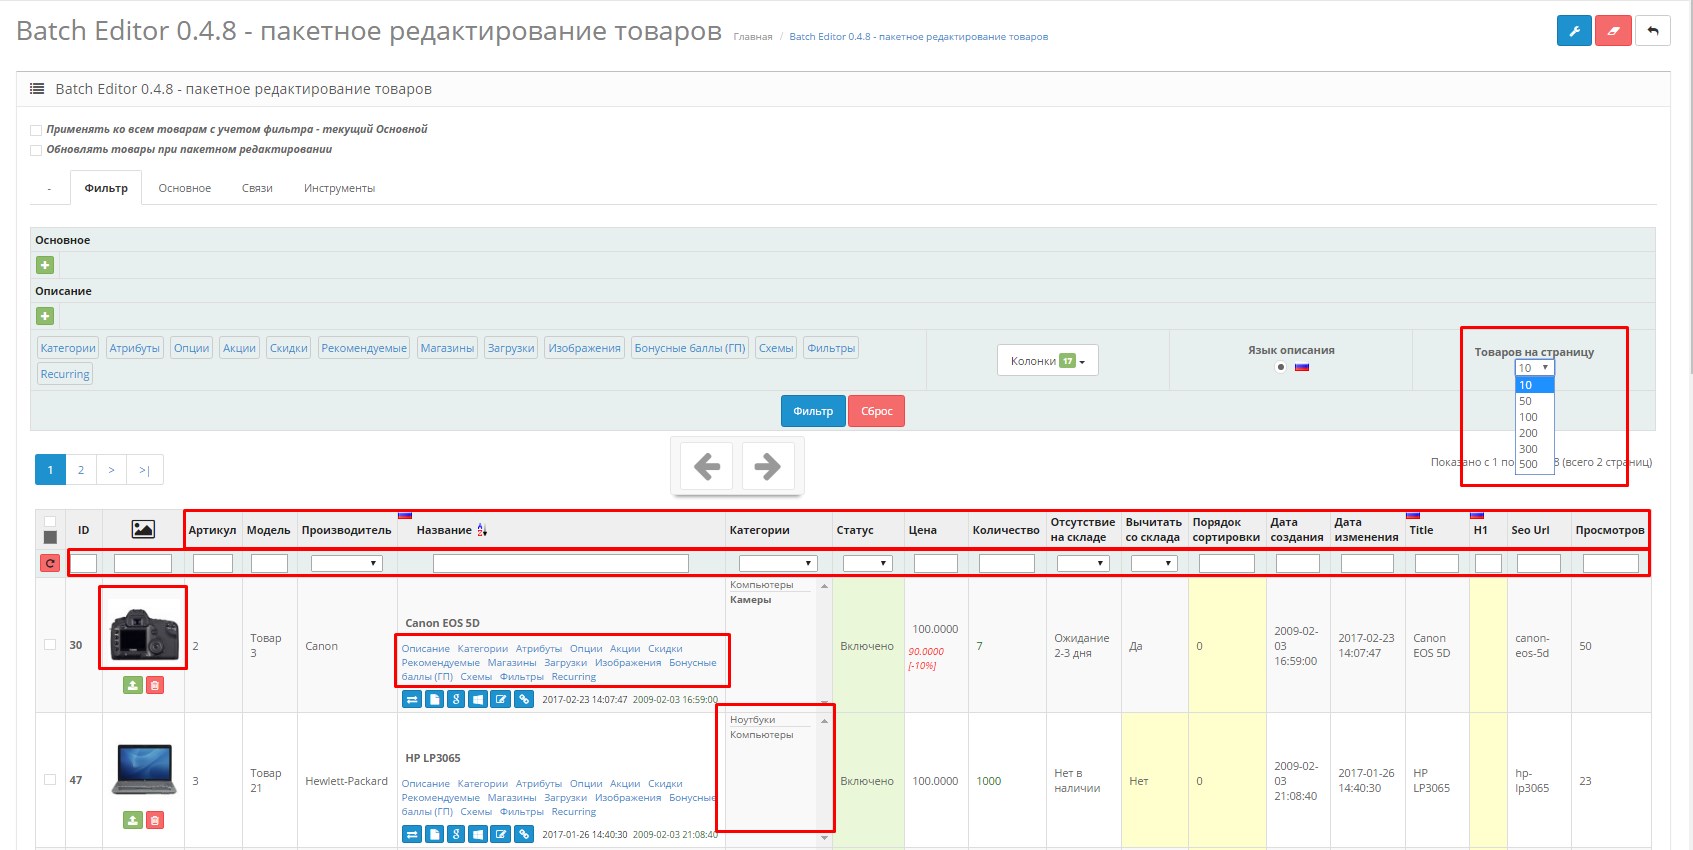Screen dimensions: 1693x850
Task: Choose 100 products per page
Action: [x=1534, y=417]
